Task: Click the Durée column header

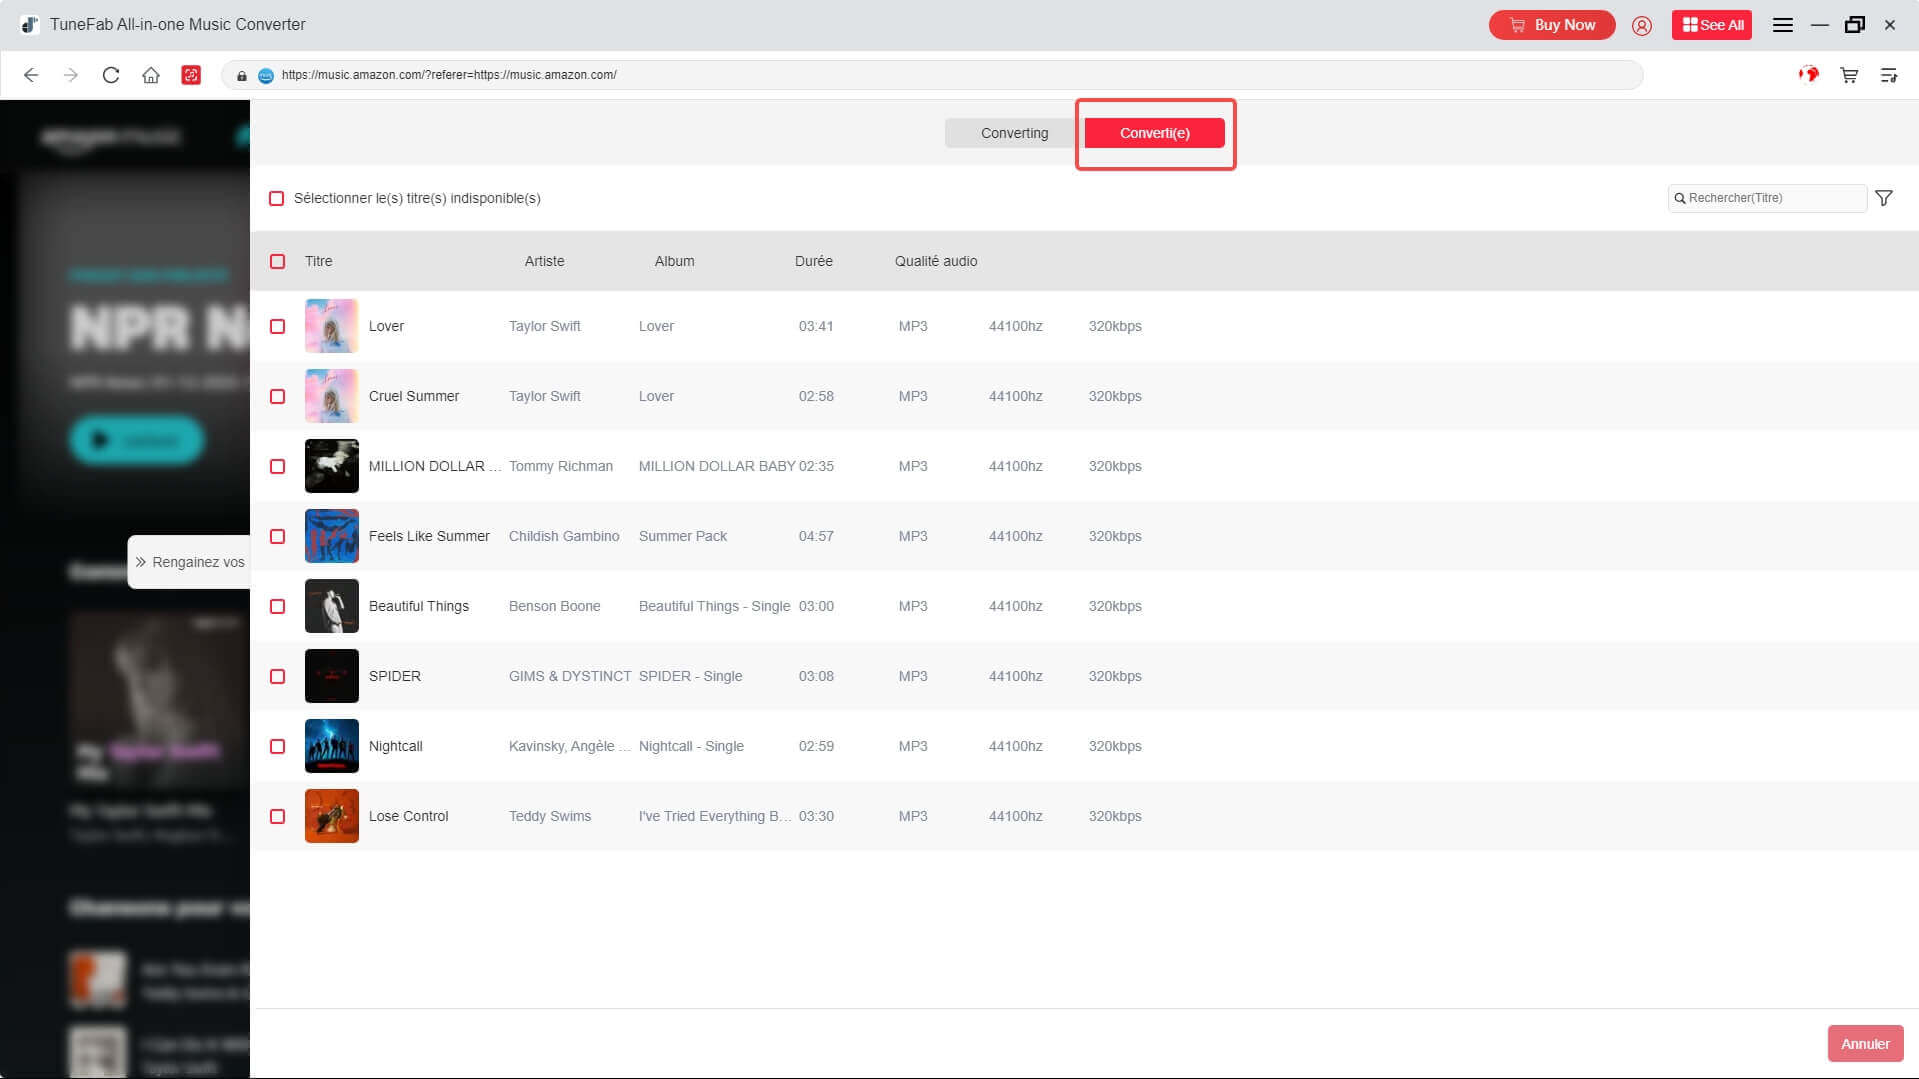Action: point(813,261)
